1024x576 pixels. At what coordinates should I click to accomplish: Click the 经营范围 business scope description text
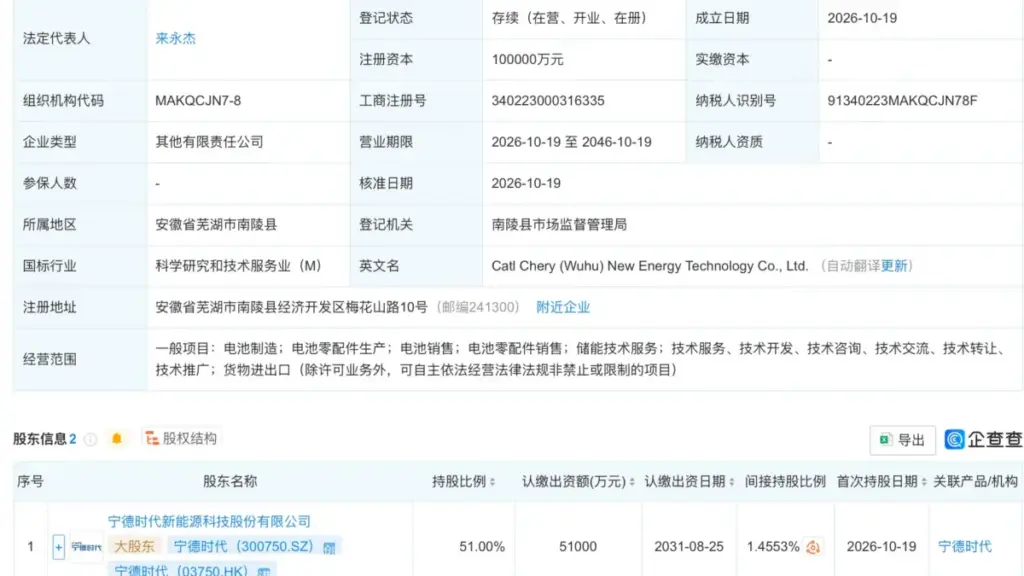click(x=581, y=359)
